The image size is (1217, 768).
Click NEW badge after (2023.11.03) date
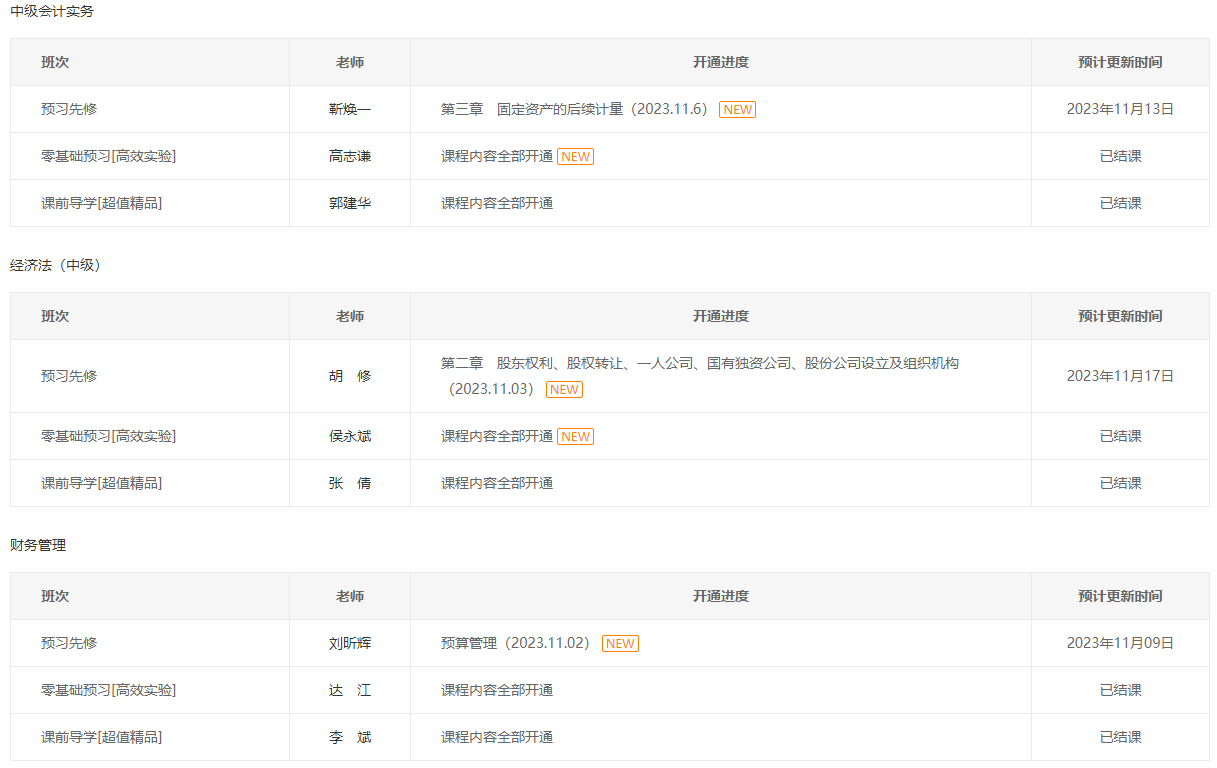point(564,390)
